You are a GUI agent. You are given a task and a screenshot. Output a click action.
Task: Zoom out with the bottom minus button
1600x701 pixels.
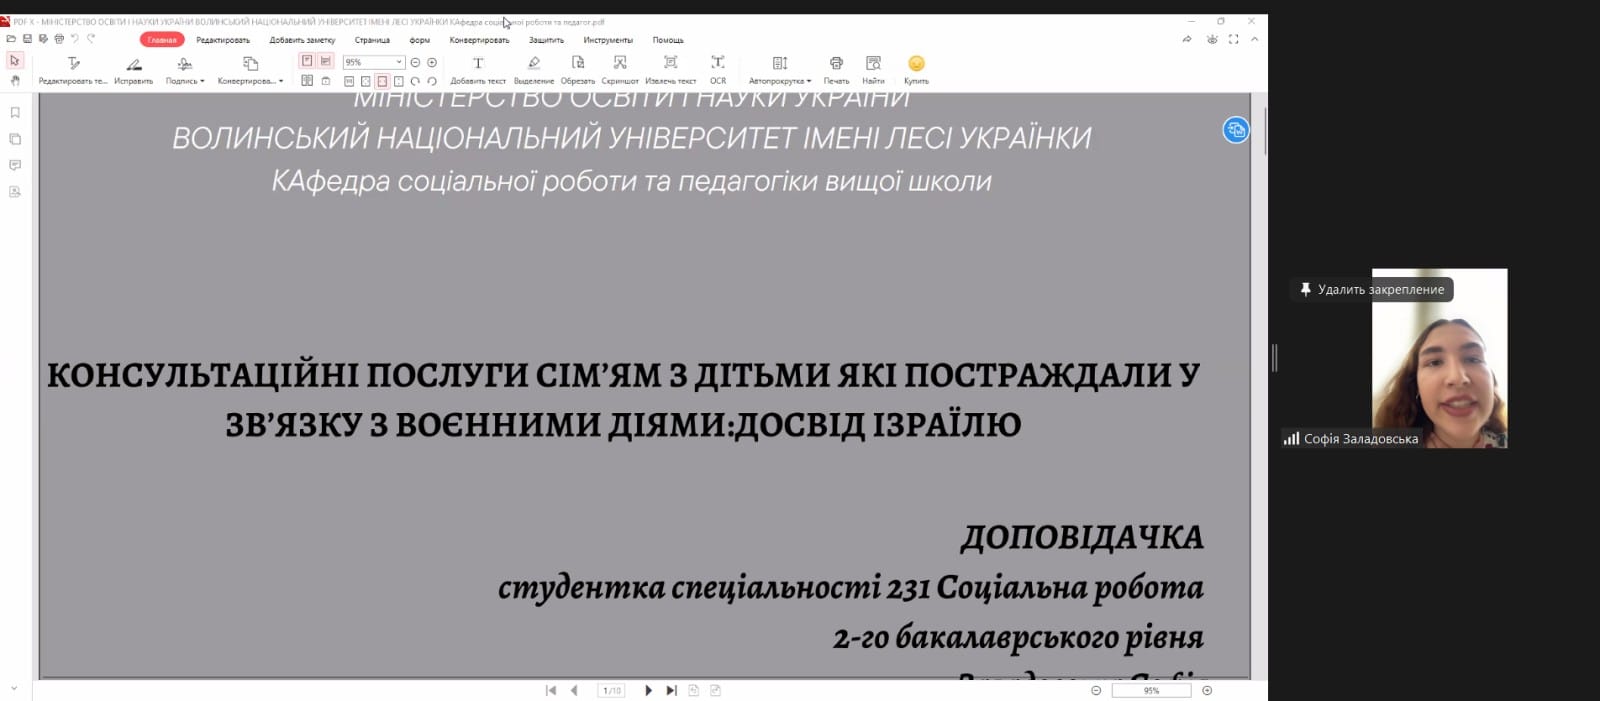tap(1096, 690)
